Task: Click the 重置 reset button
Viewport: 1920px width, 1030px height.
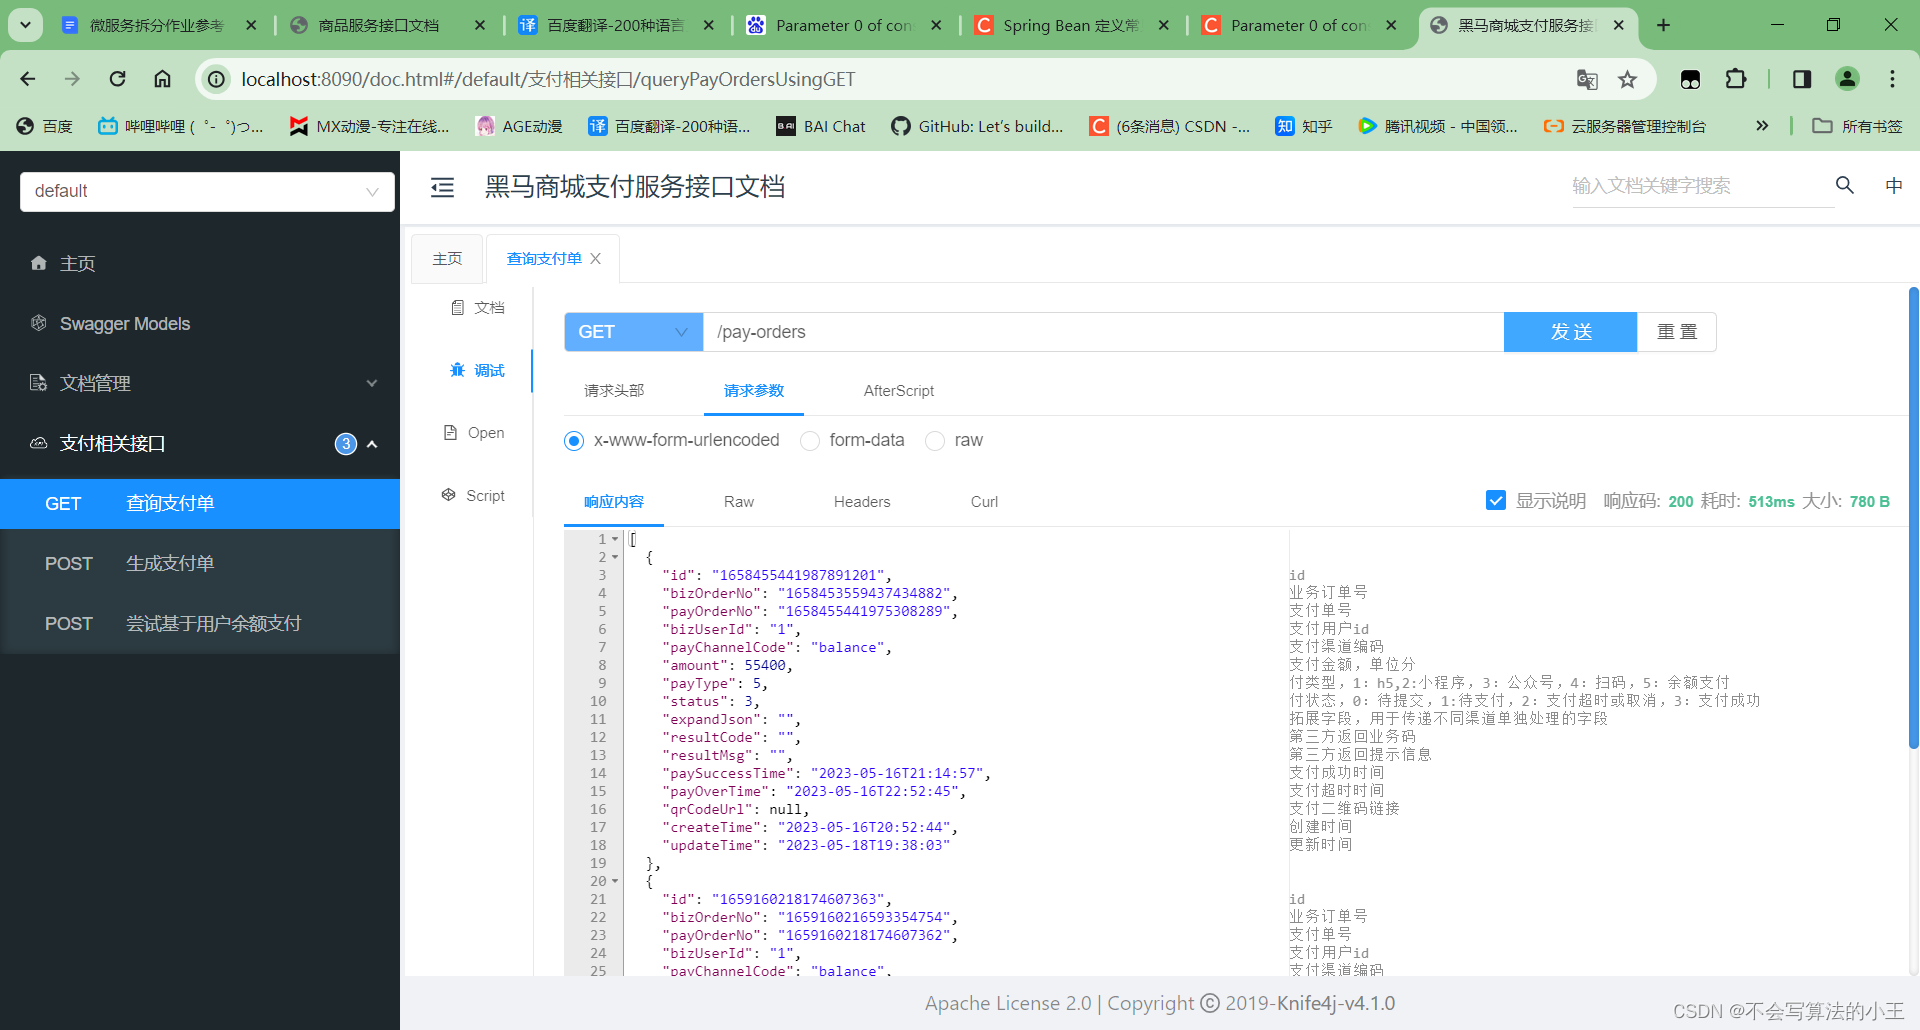Action: coord(1677,332)
